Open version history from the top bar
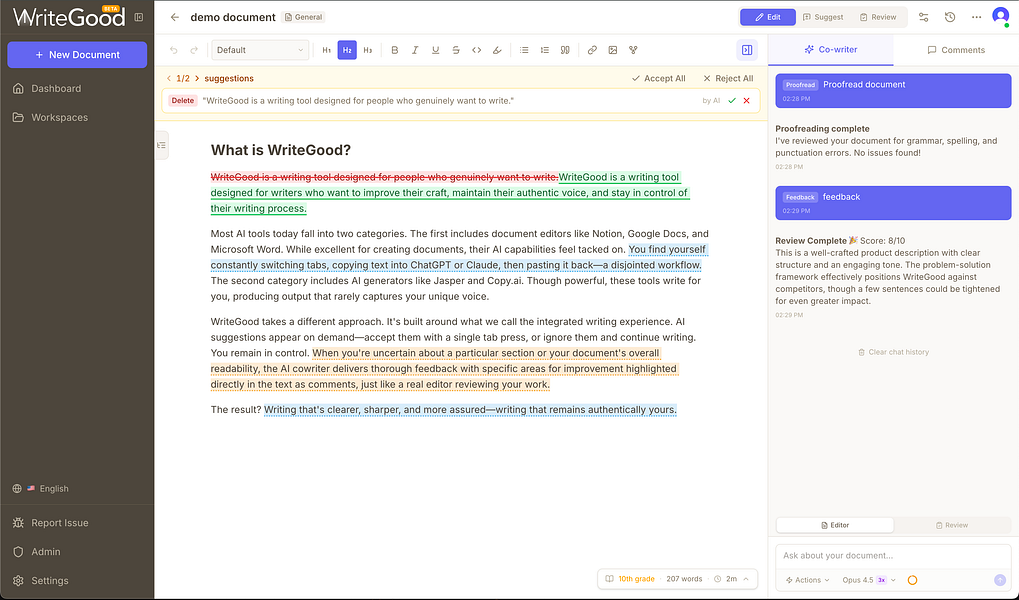 point(949,16)
